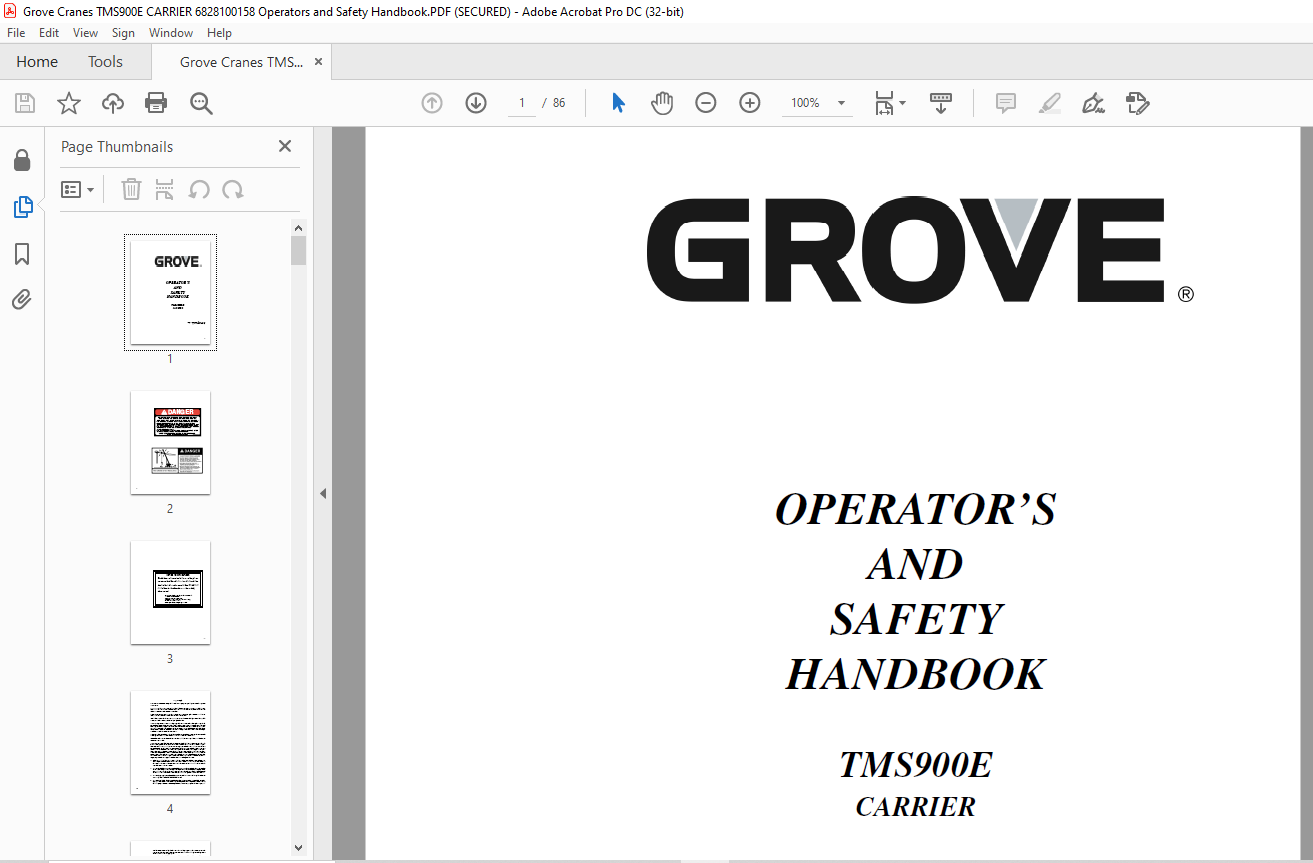1313x863 pixels.
Task: Click the word 'HANDBOOK' on the page
Action: tap(916, 674)
